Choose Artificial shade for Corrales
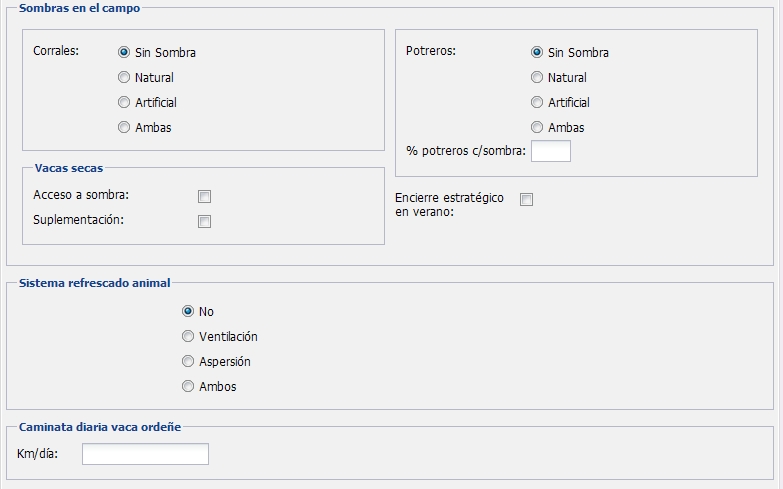Viewport: 783px width, 489px height. tap(124, 102)
